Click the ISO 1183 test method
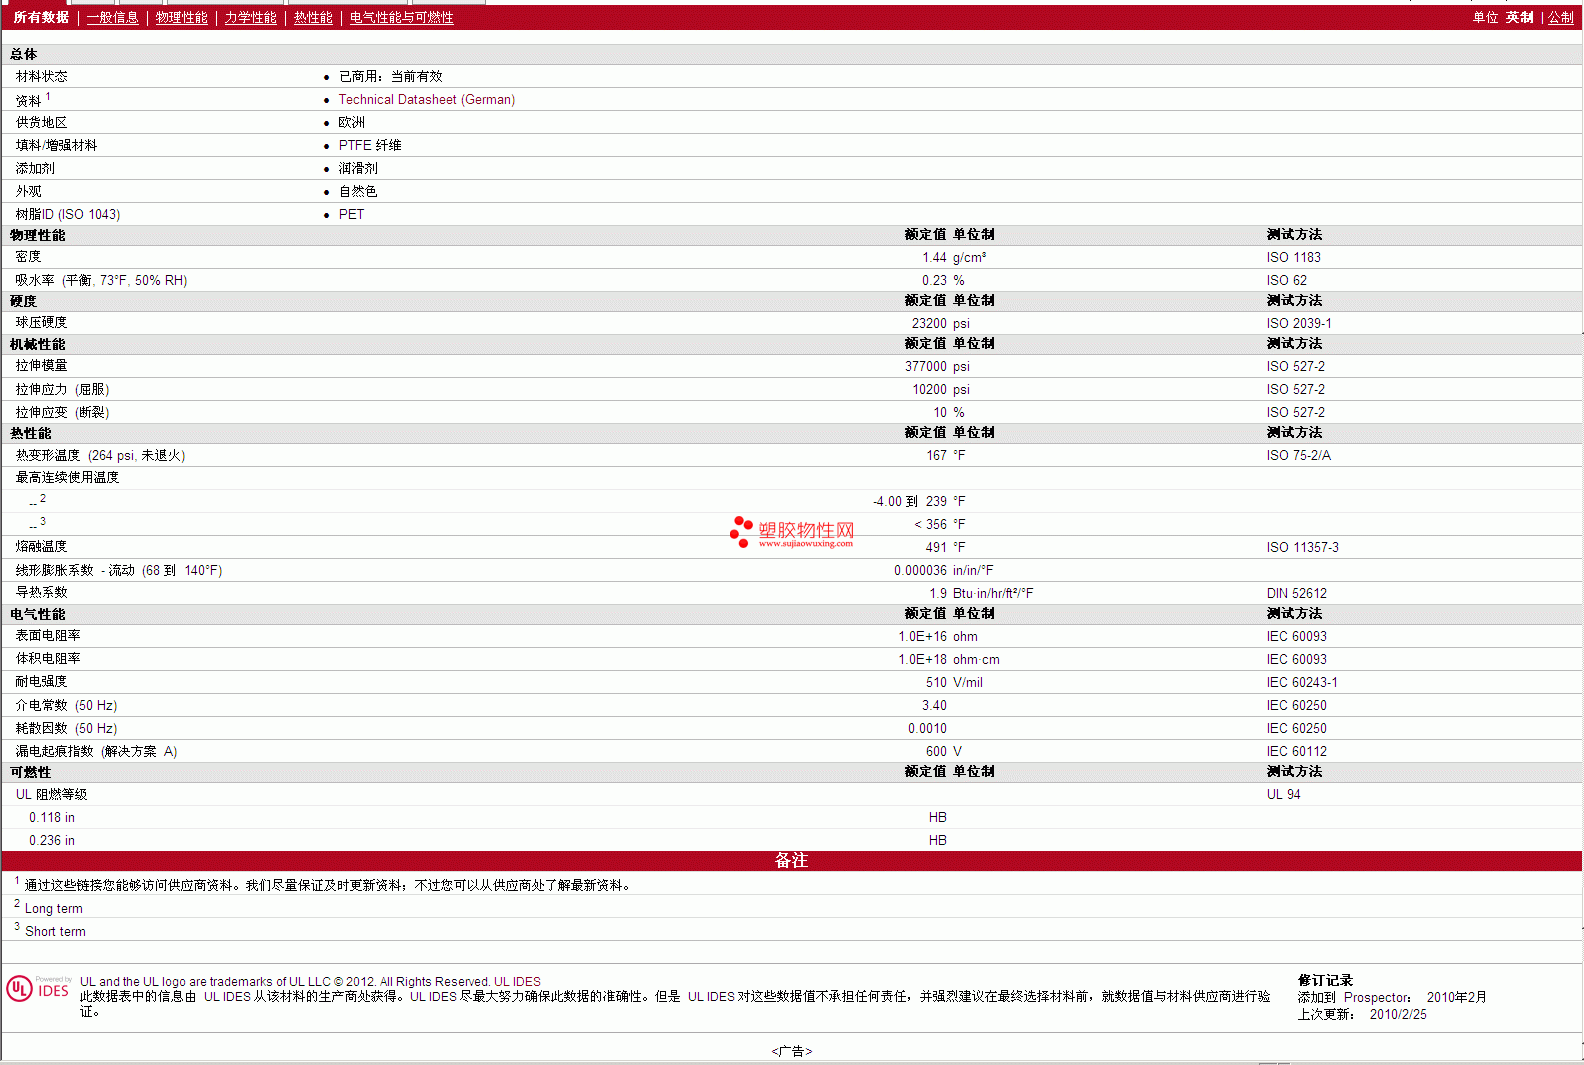The image size is (1584, 1065). (x=1294, y=258)
